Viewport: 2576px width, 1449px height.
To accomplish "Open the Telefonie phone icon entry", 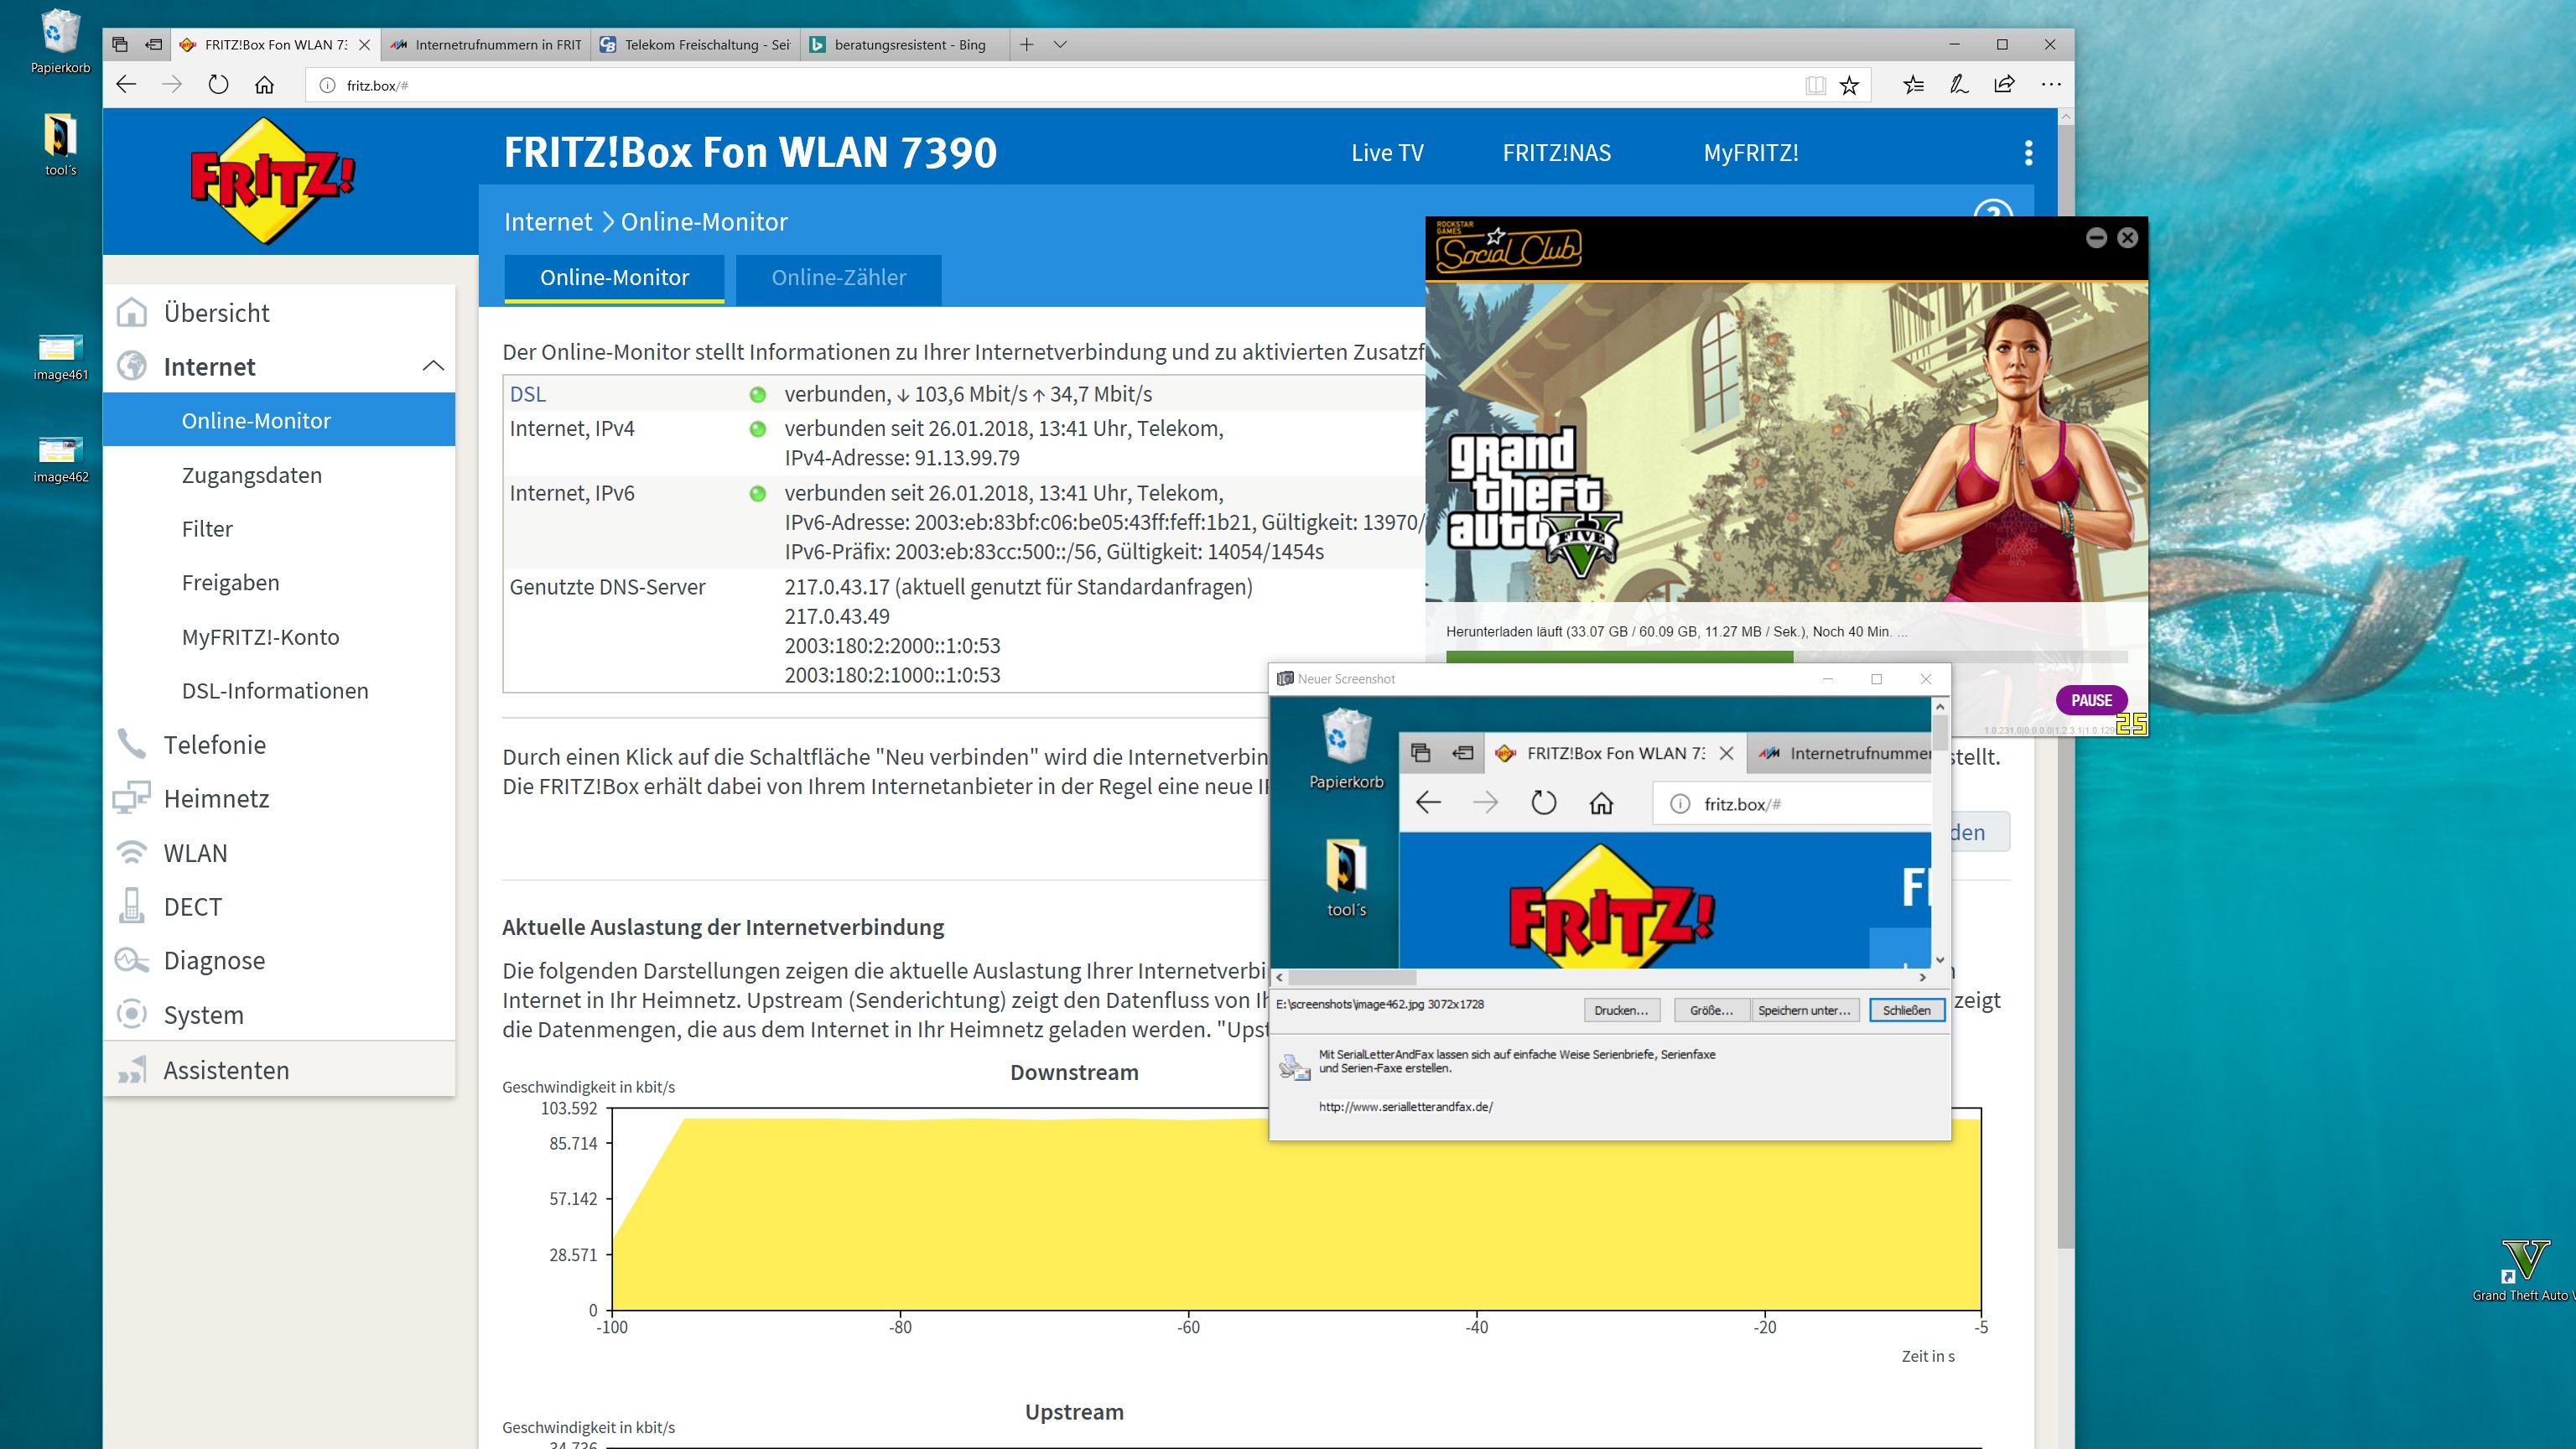I will point(131,745).
